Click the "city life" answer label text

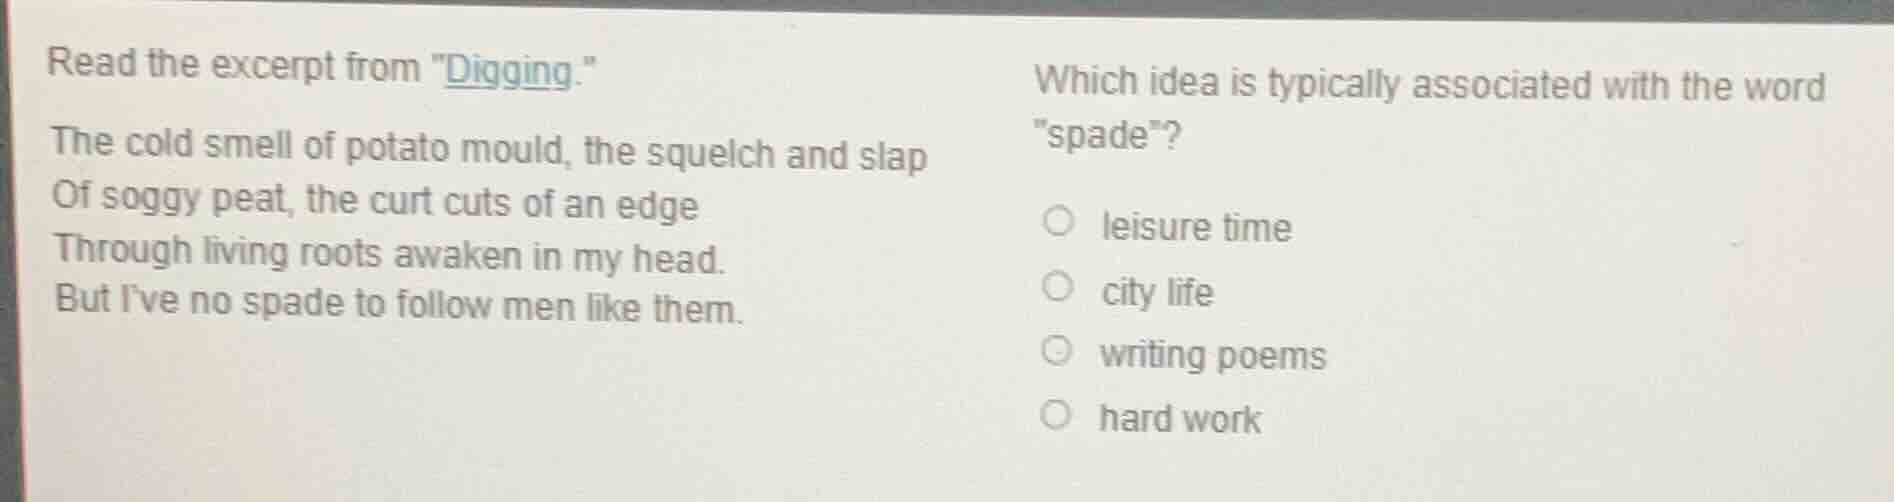click(x=1157, y=293)
